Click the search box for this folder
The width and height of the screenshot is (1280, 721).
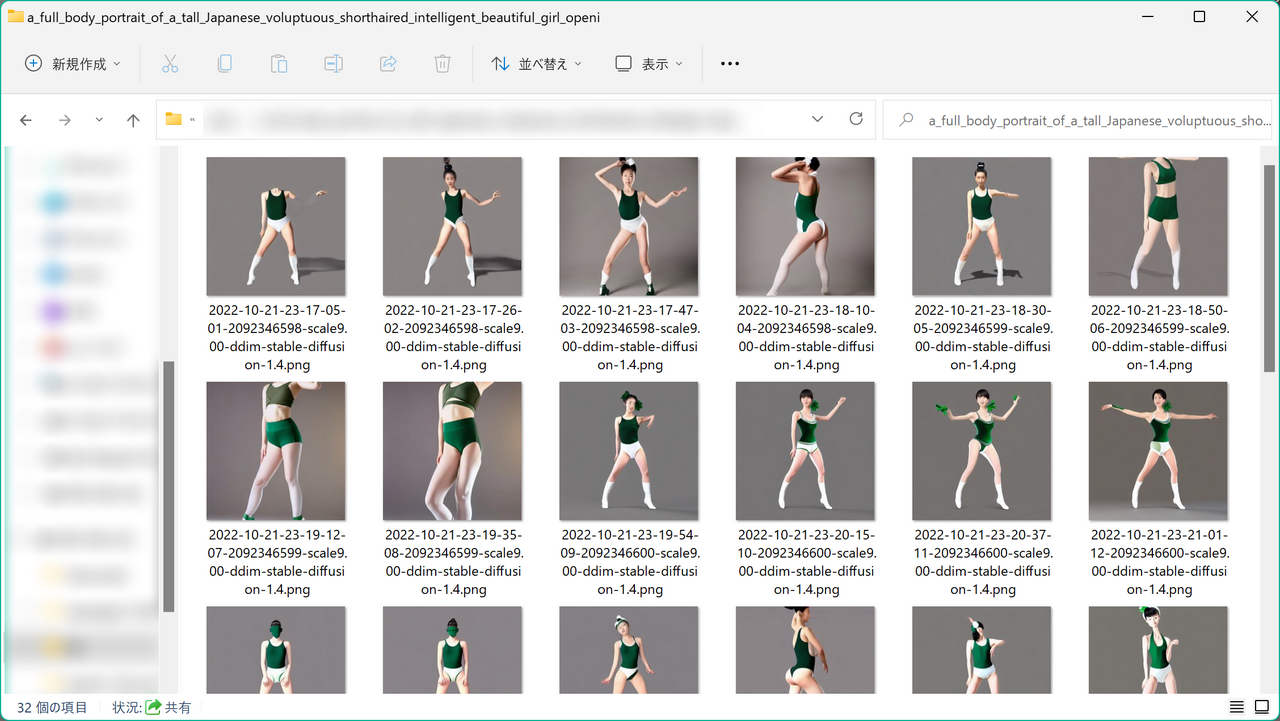pyautogui.click(x=1080, y=120)
